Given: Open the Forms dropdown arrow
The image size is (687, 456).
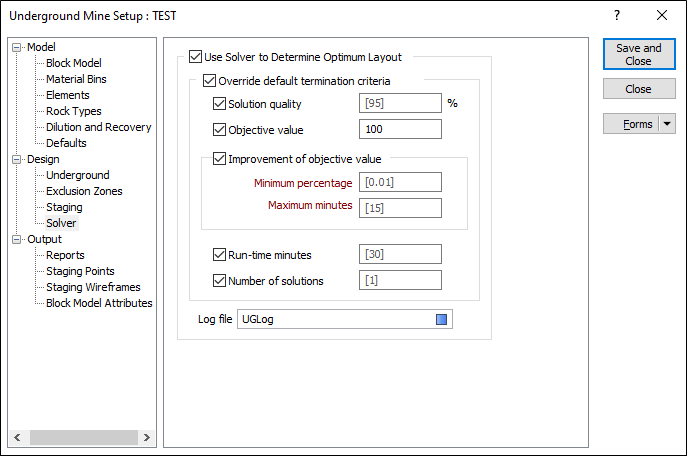Looking at the screenshot, I should click(x=667, y=124).
